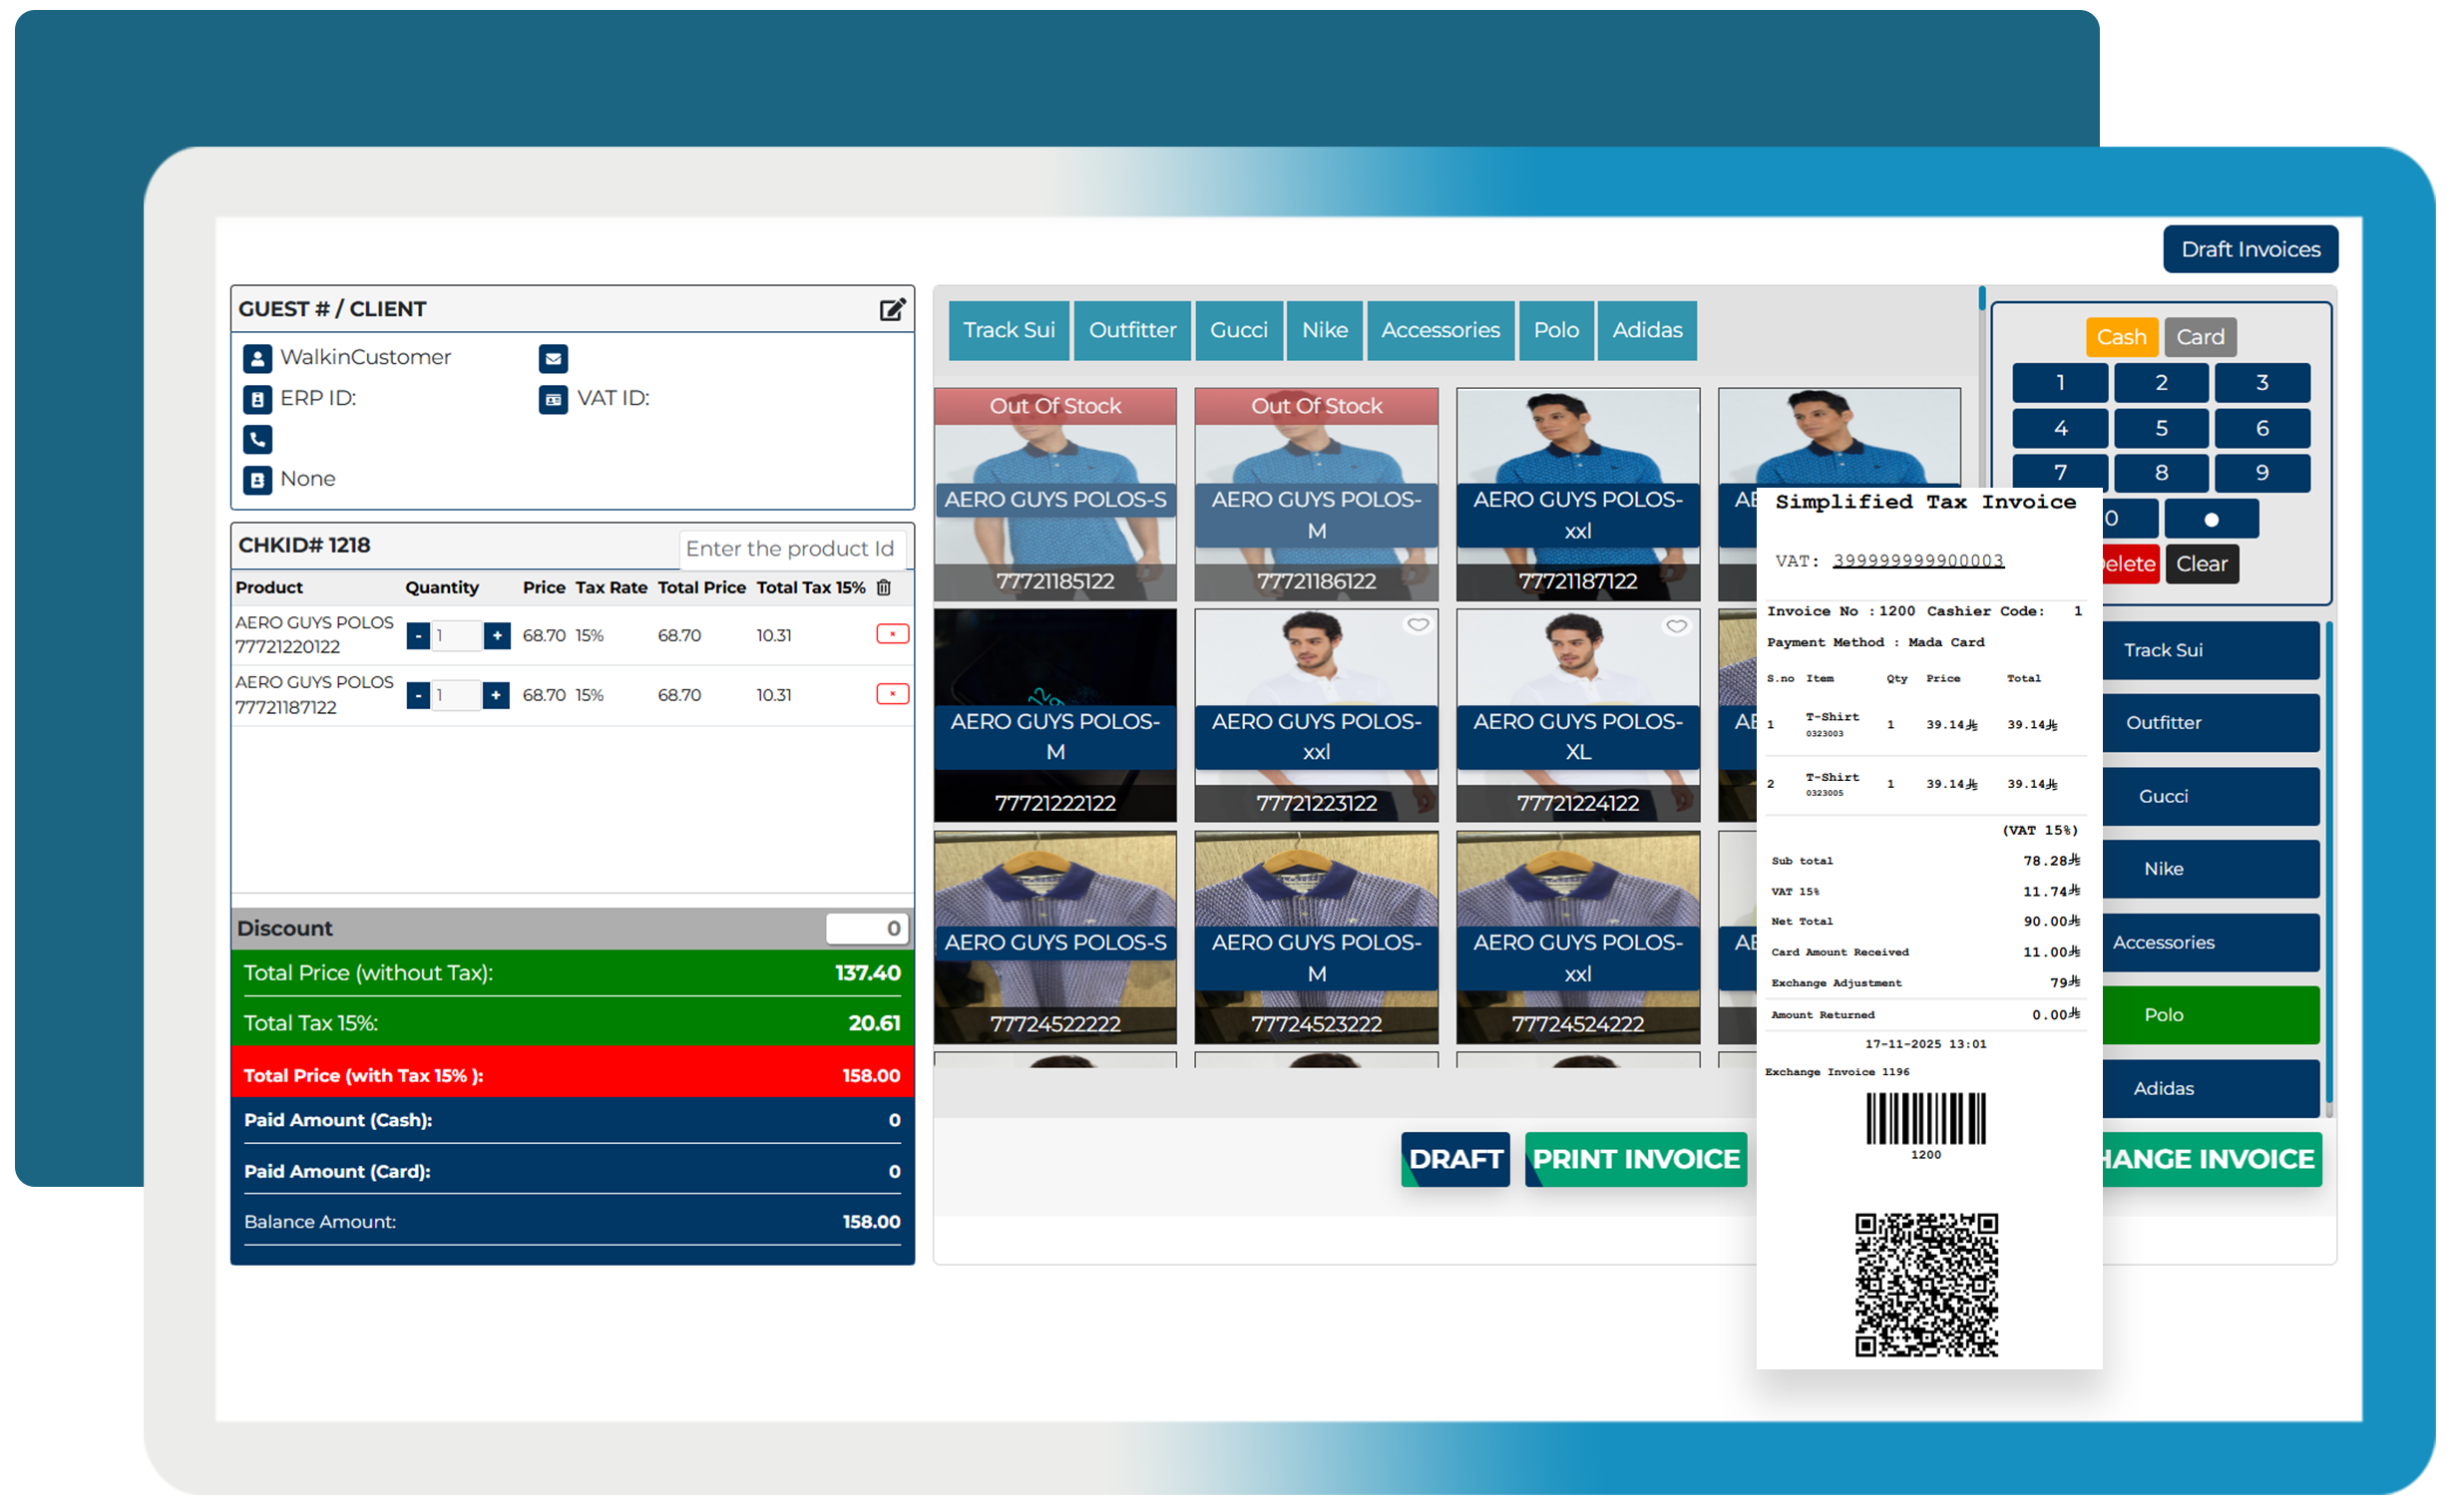Decrease the quantity of item 77721187122
2462x1512 pixels.
pyautogui.click(x=418, y=696)
